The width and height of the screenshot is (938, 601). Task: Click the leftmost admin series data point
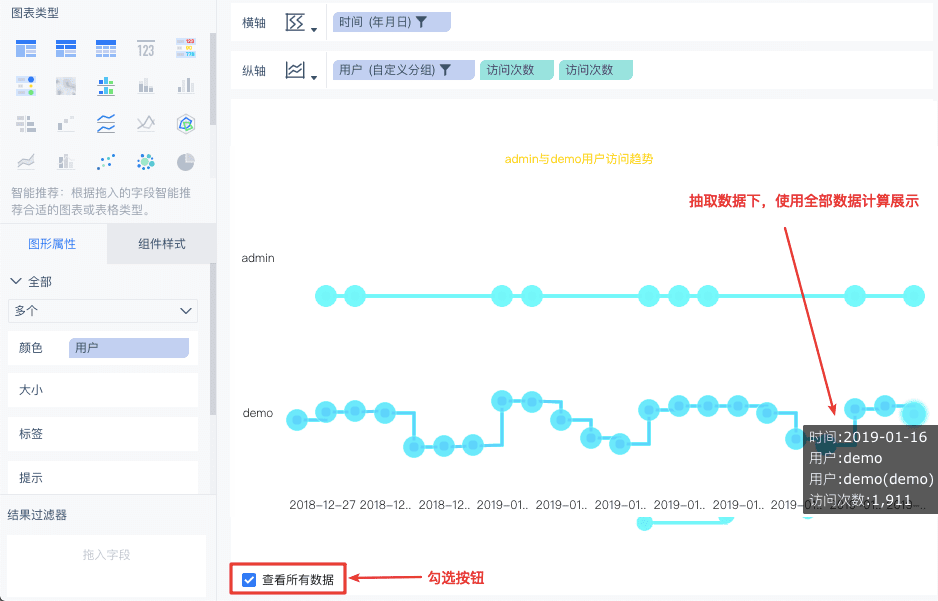pos(326,296)
